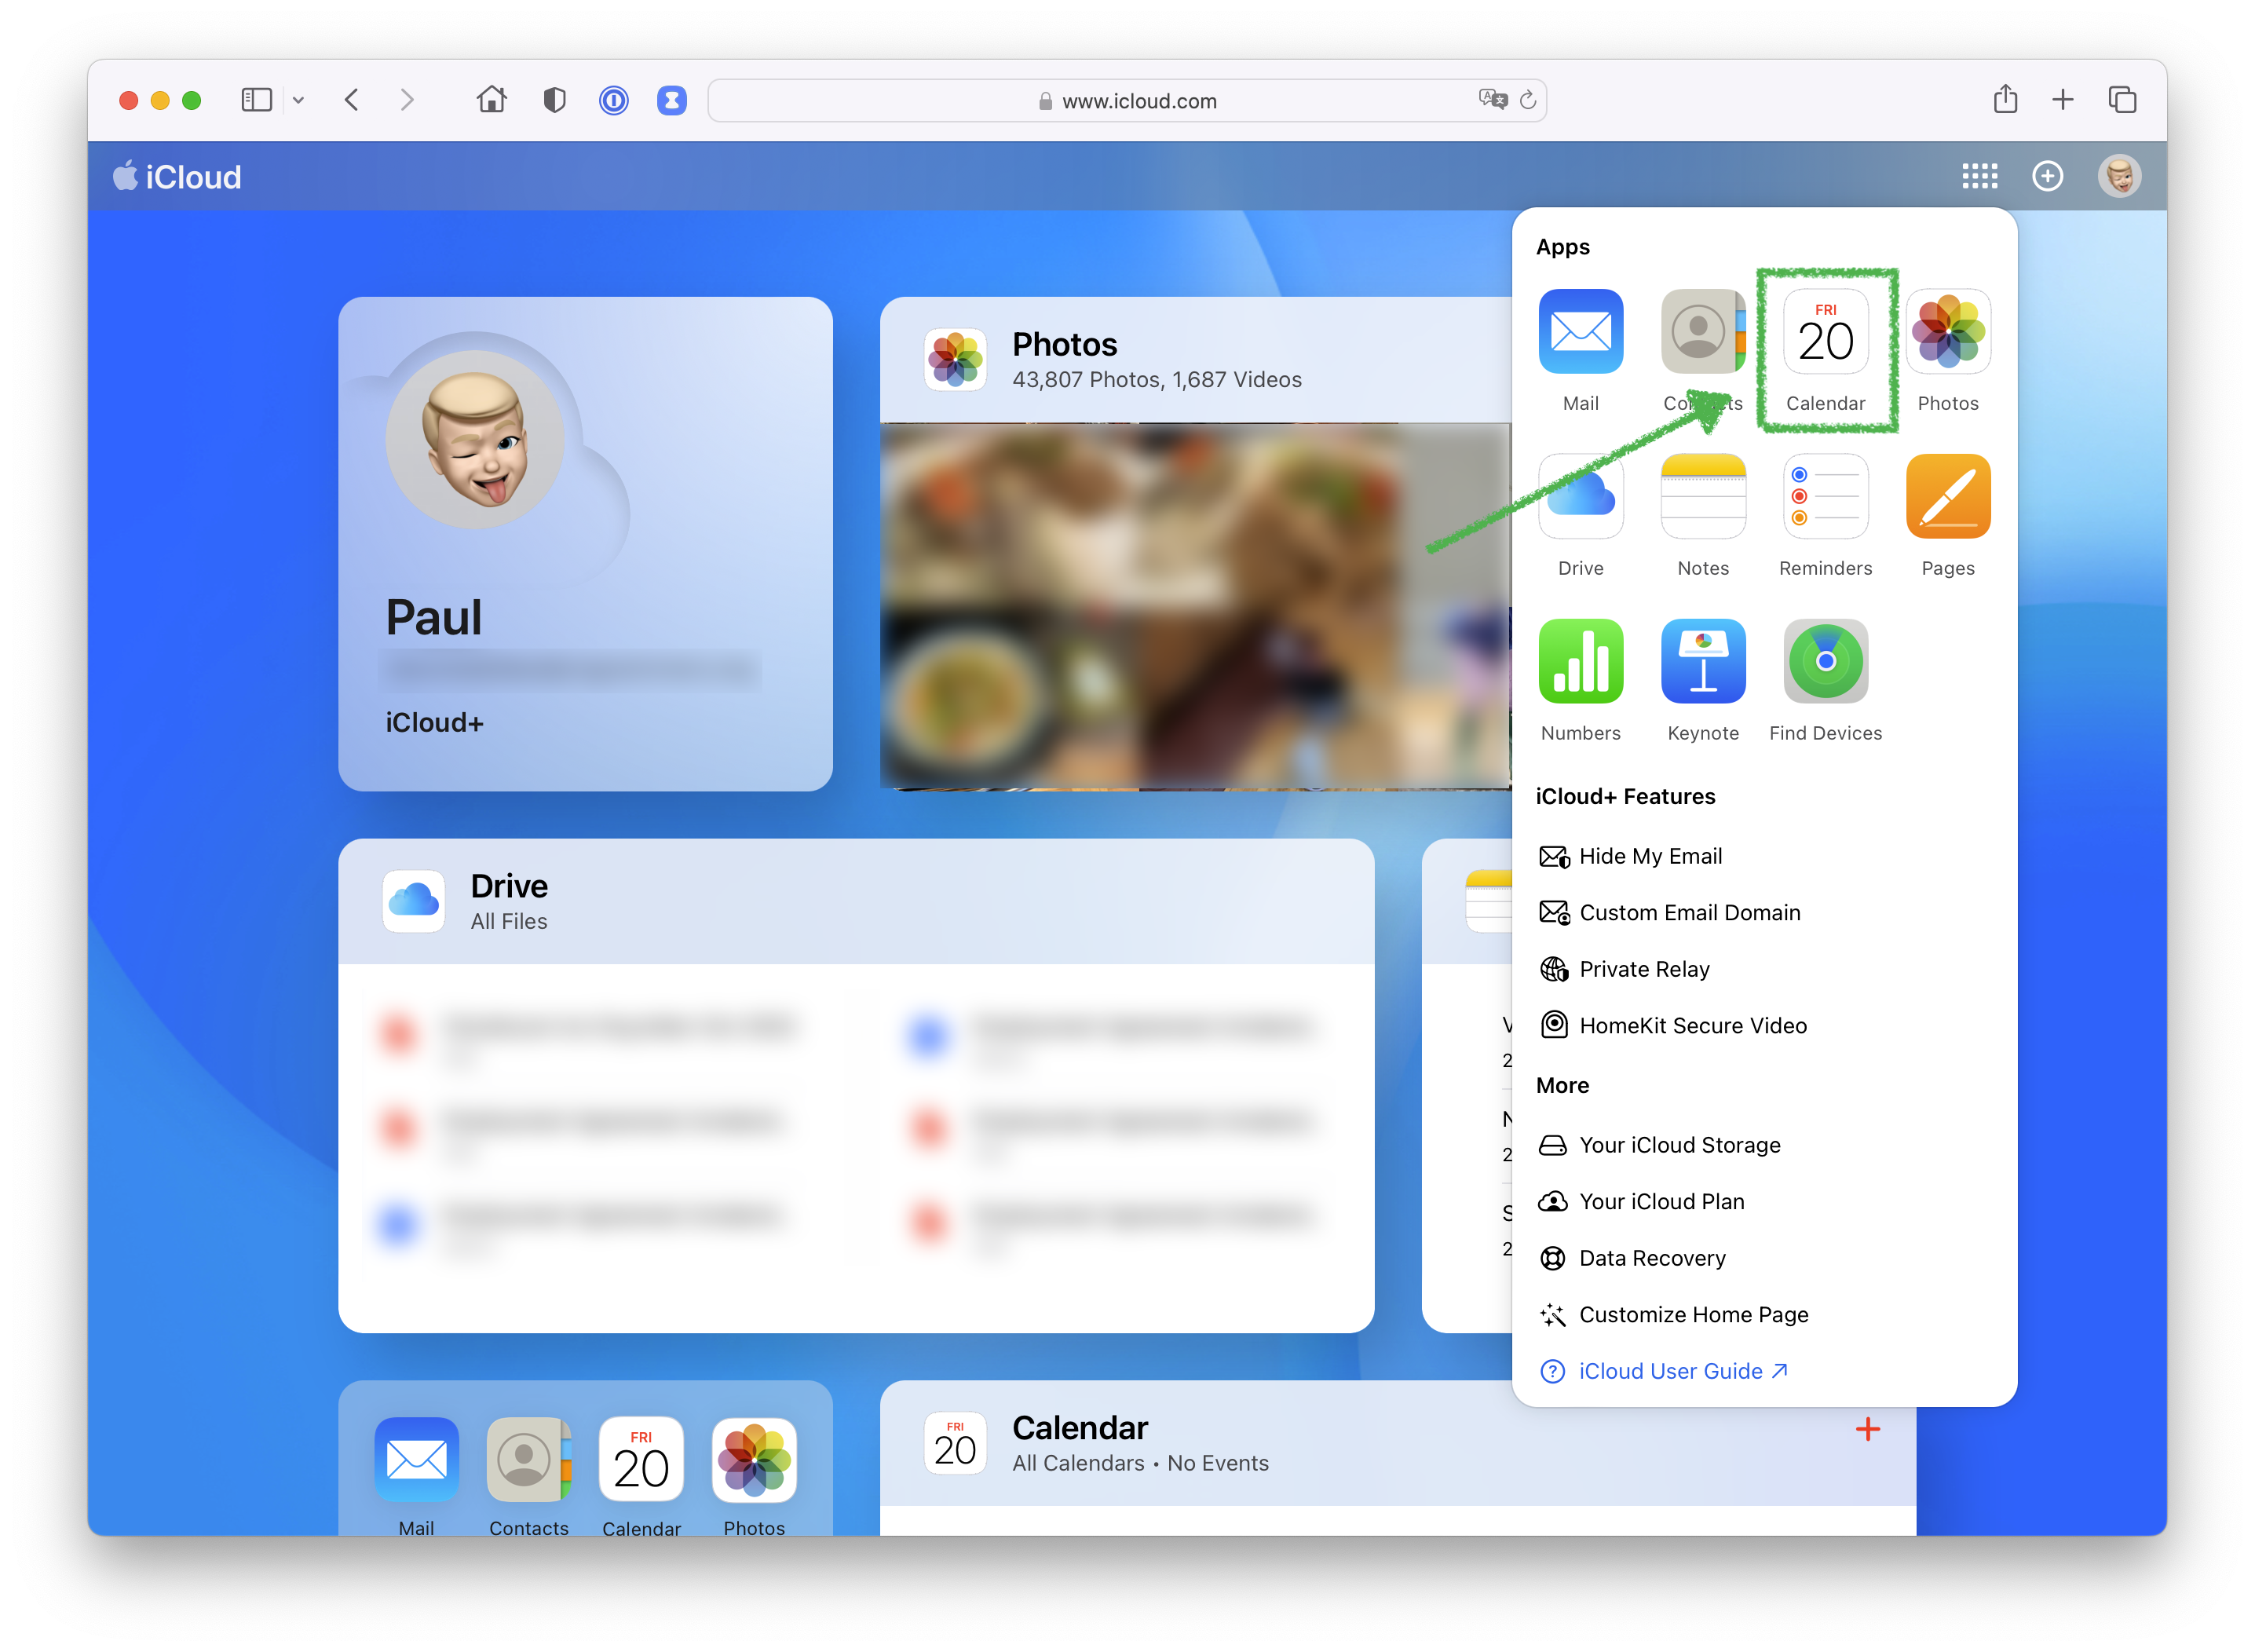Select Hide My Email feature

(1631, 856)
